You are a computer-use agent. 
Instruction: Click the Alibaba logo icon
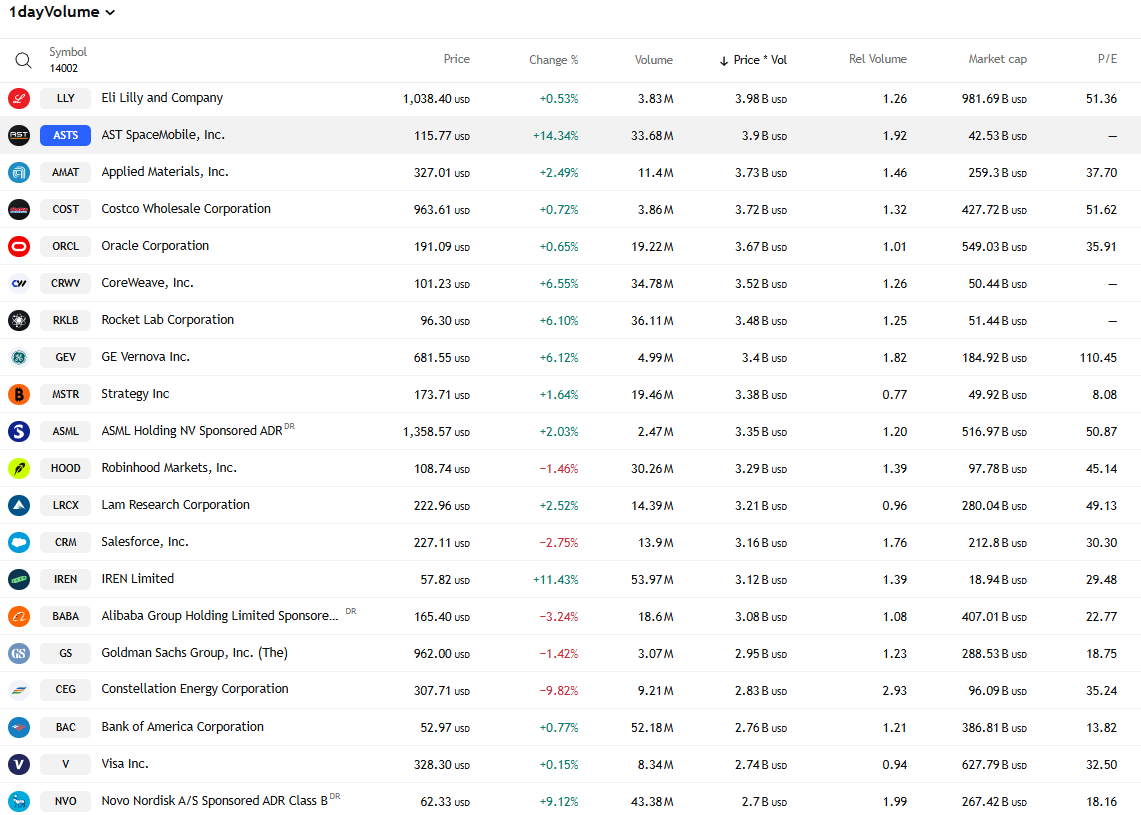click(19, 616)
